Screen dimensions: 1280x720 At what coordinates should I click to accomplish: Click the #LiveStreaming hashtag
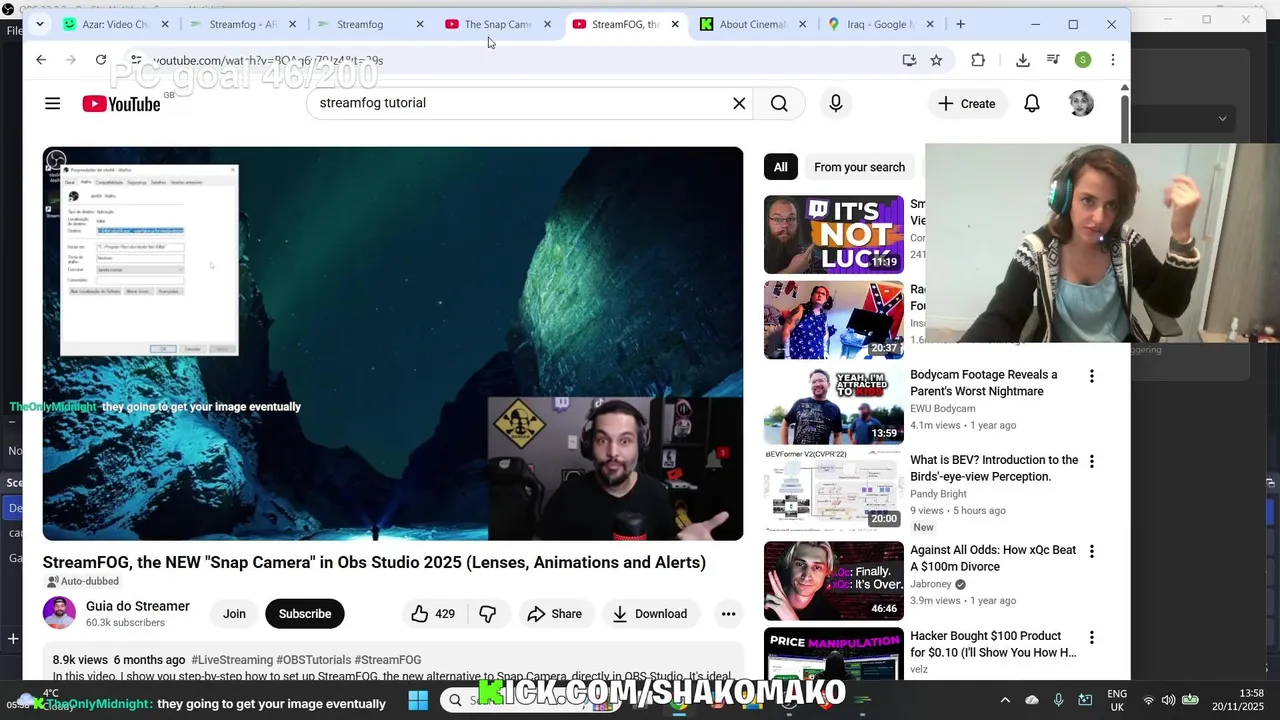(232, 660)
